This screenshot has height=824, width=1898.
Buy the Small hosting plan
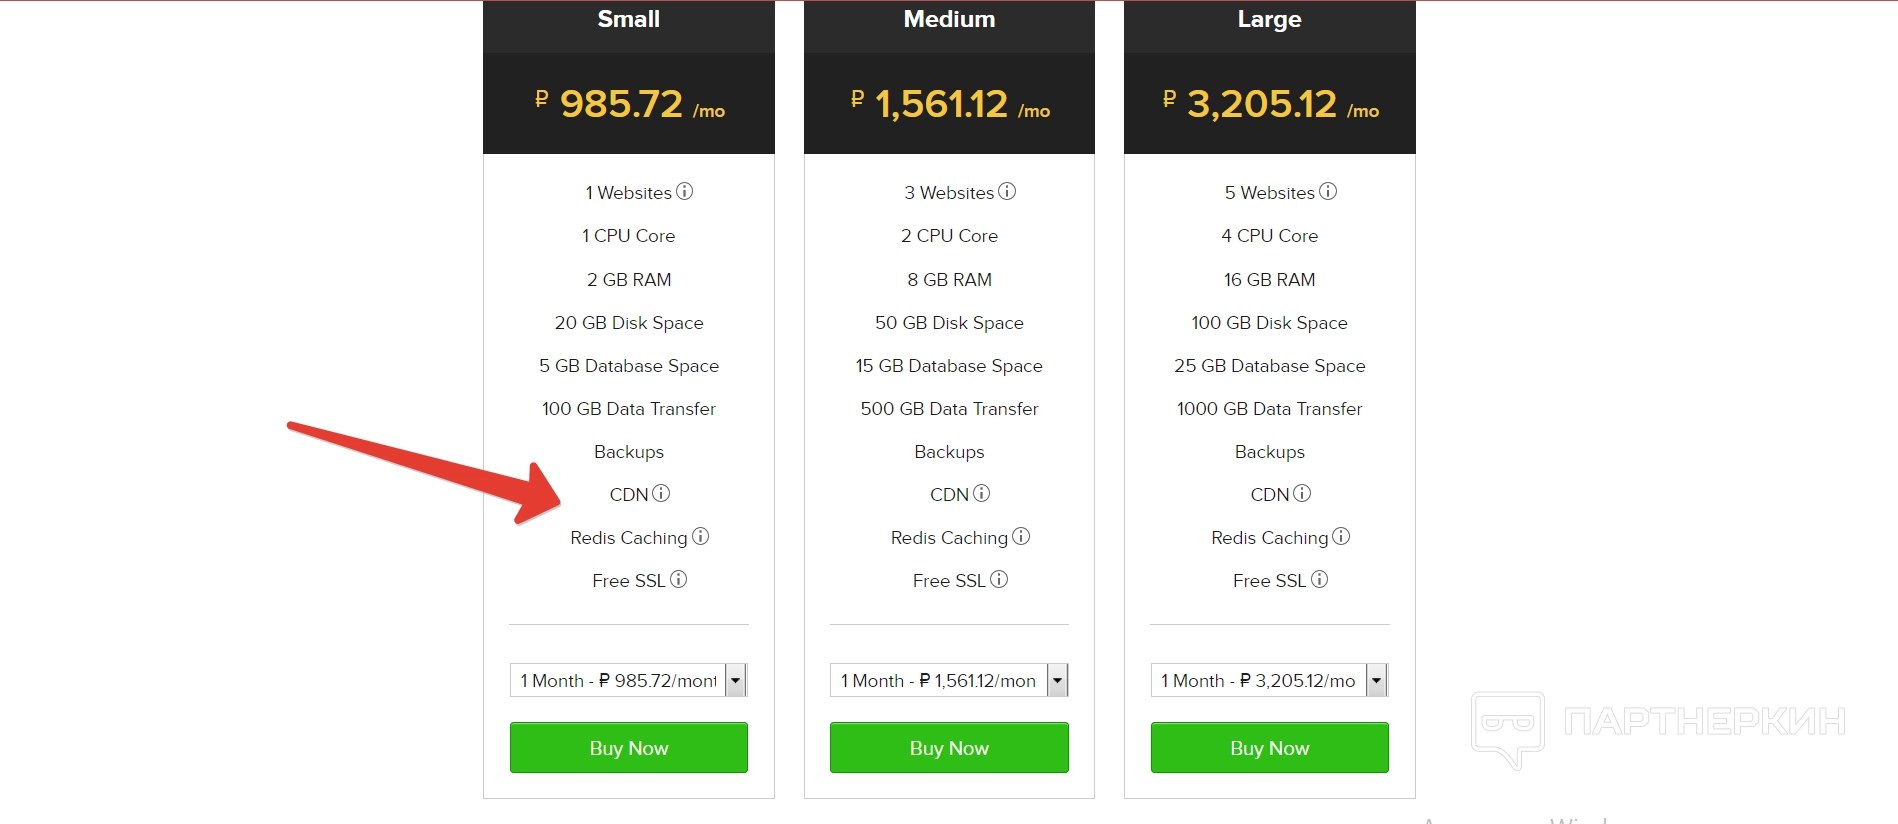pyautogui.click(x=629, y=748)
